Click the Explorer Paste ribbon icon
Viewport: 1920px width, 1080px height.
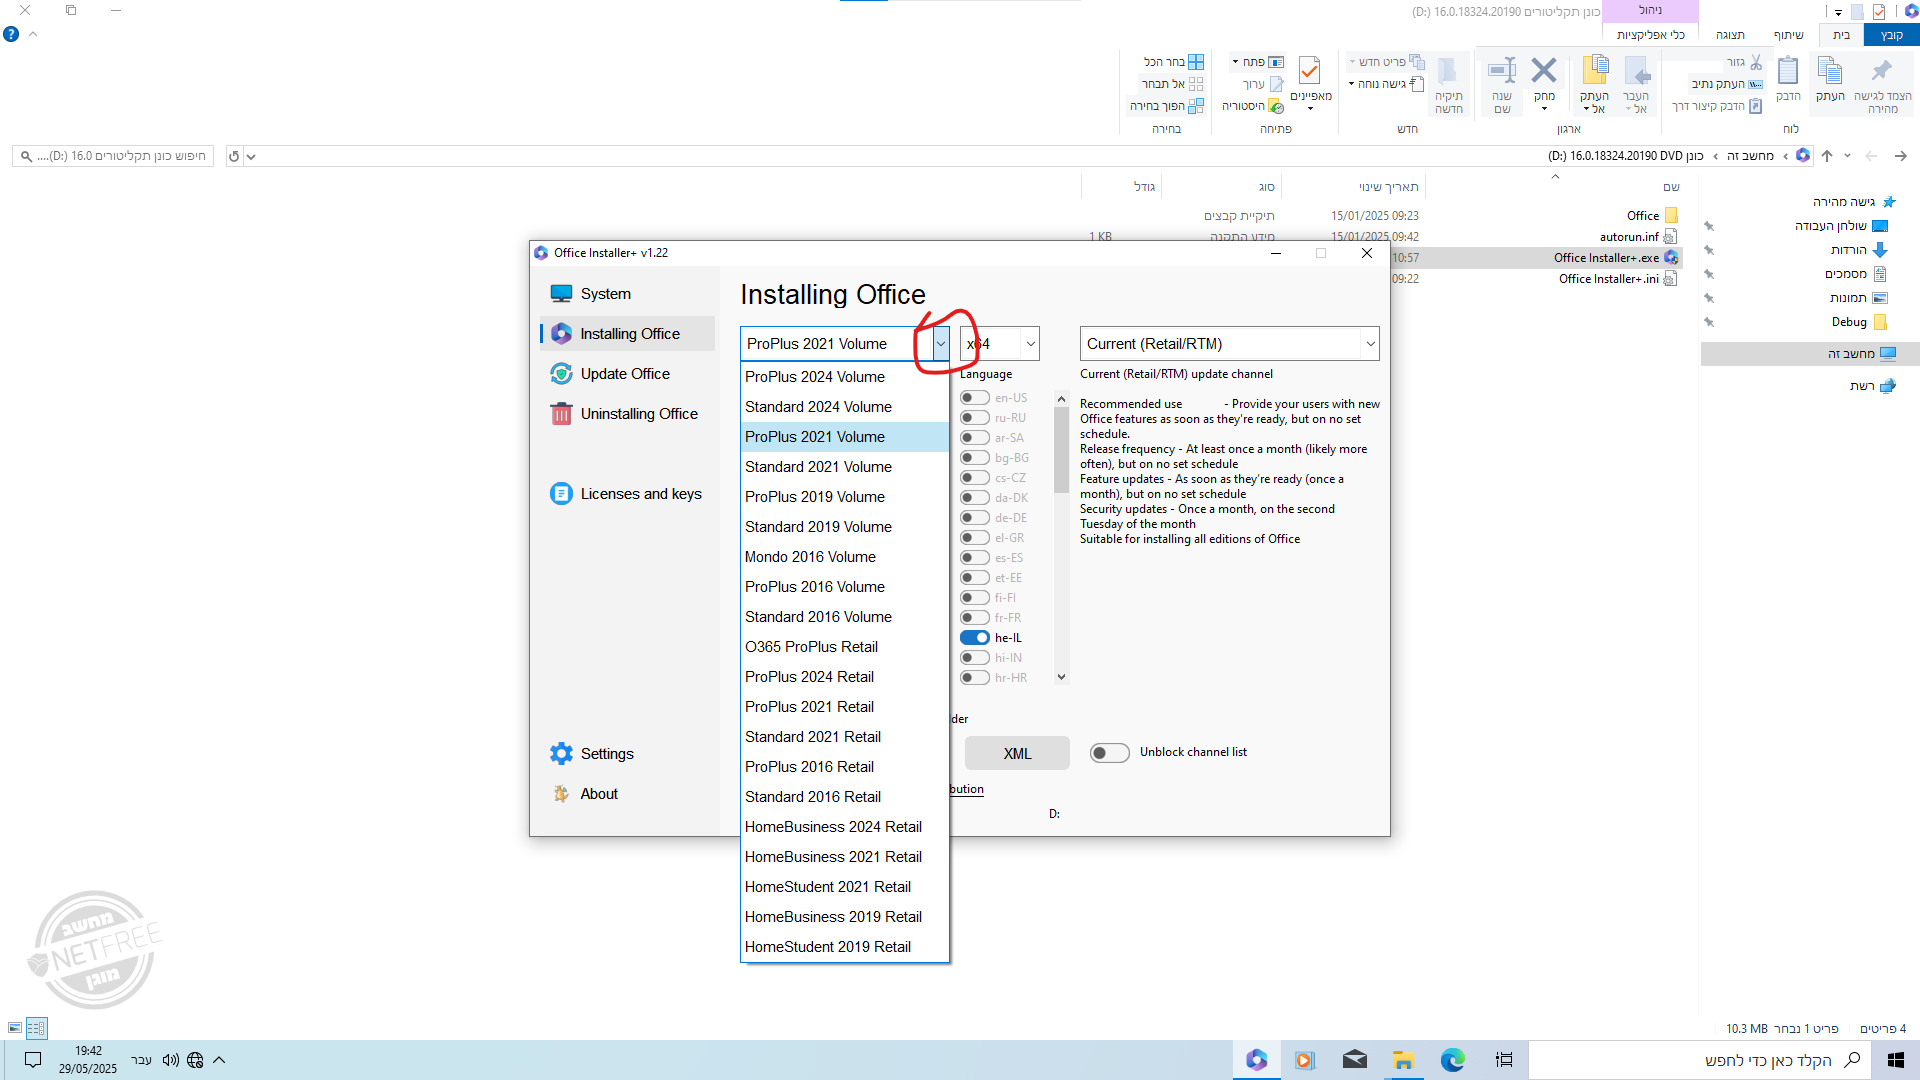coord(1788,70)
